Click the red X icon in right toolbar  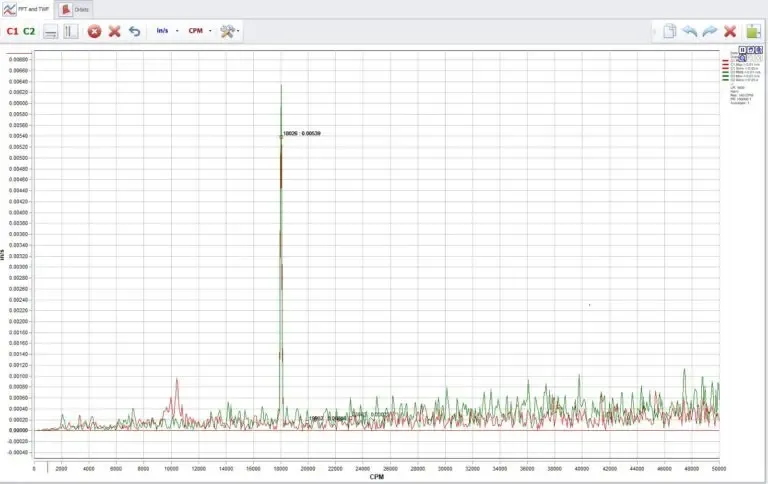730,31
